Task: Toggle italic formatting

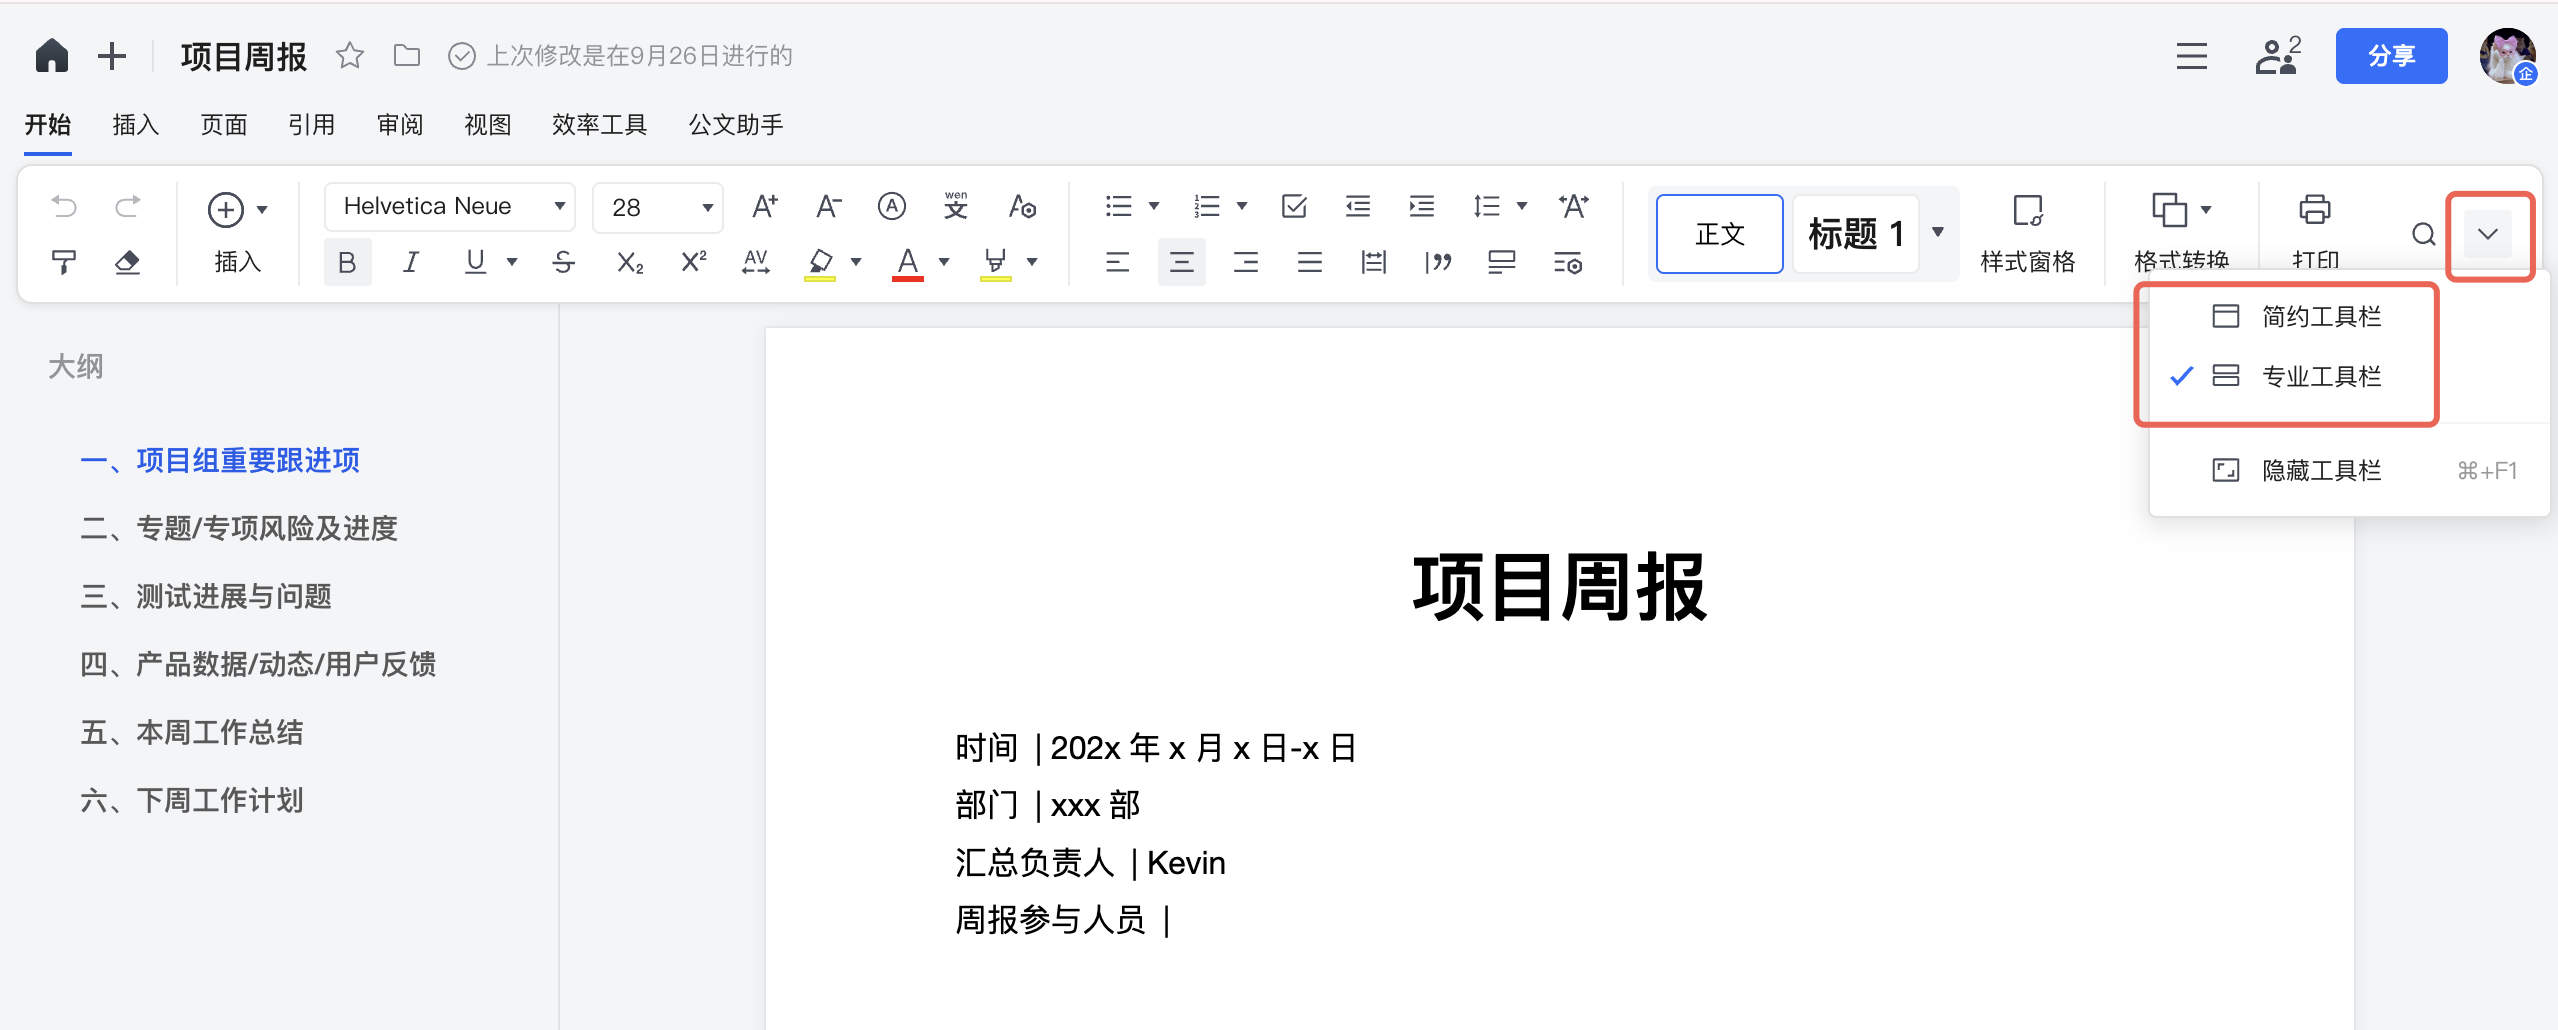Action: click(x=411, y=263)
